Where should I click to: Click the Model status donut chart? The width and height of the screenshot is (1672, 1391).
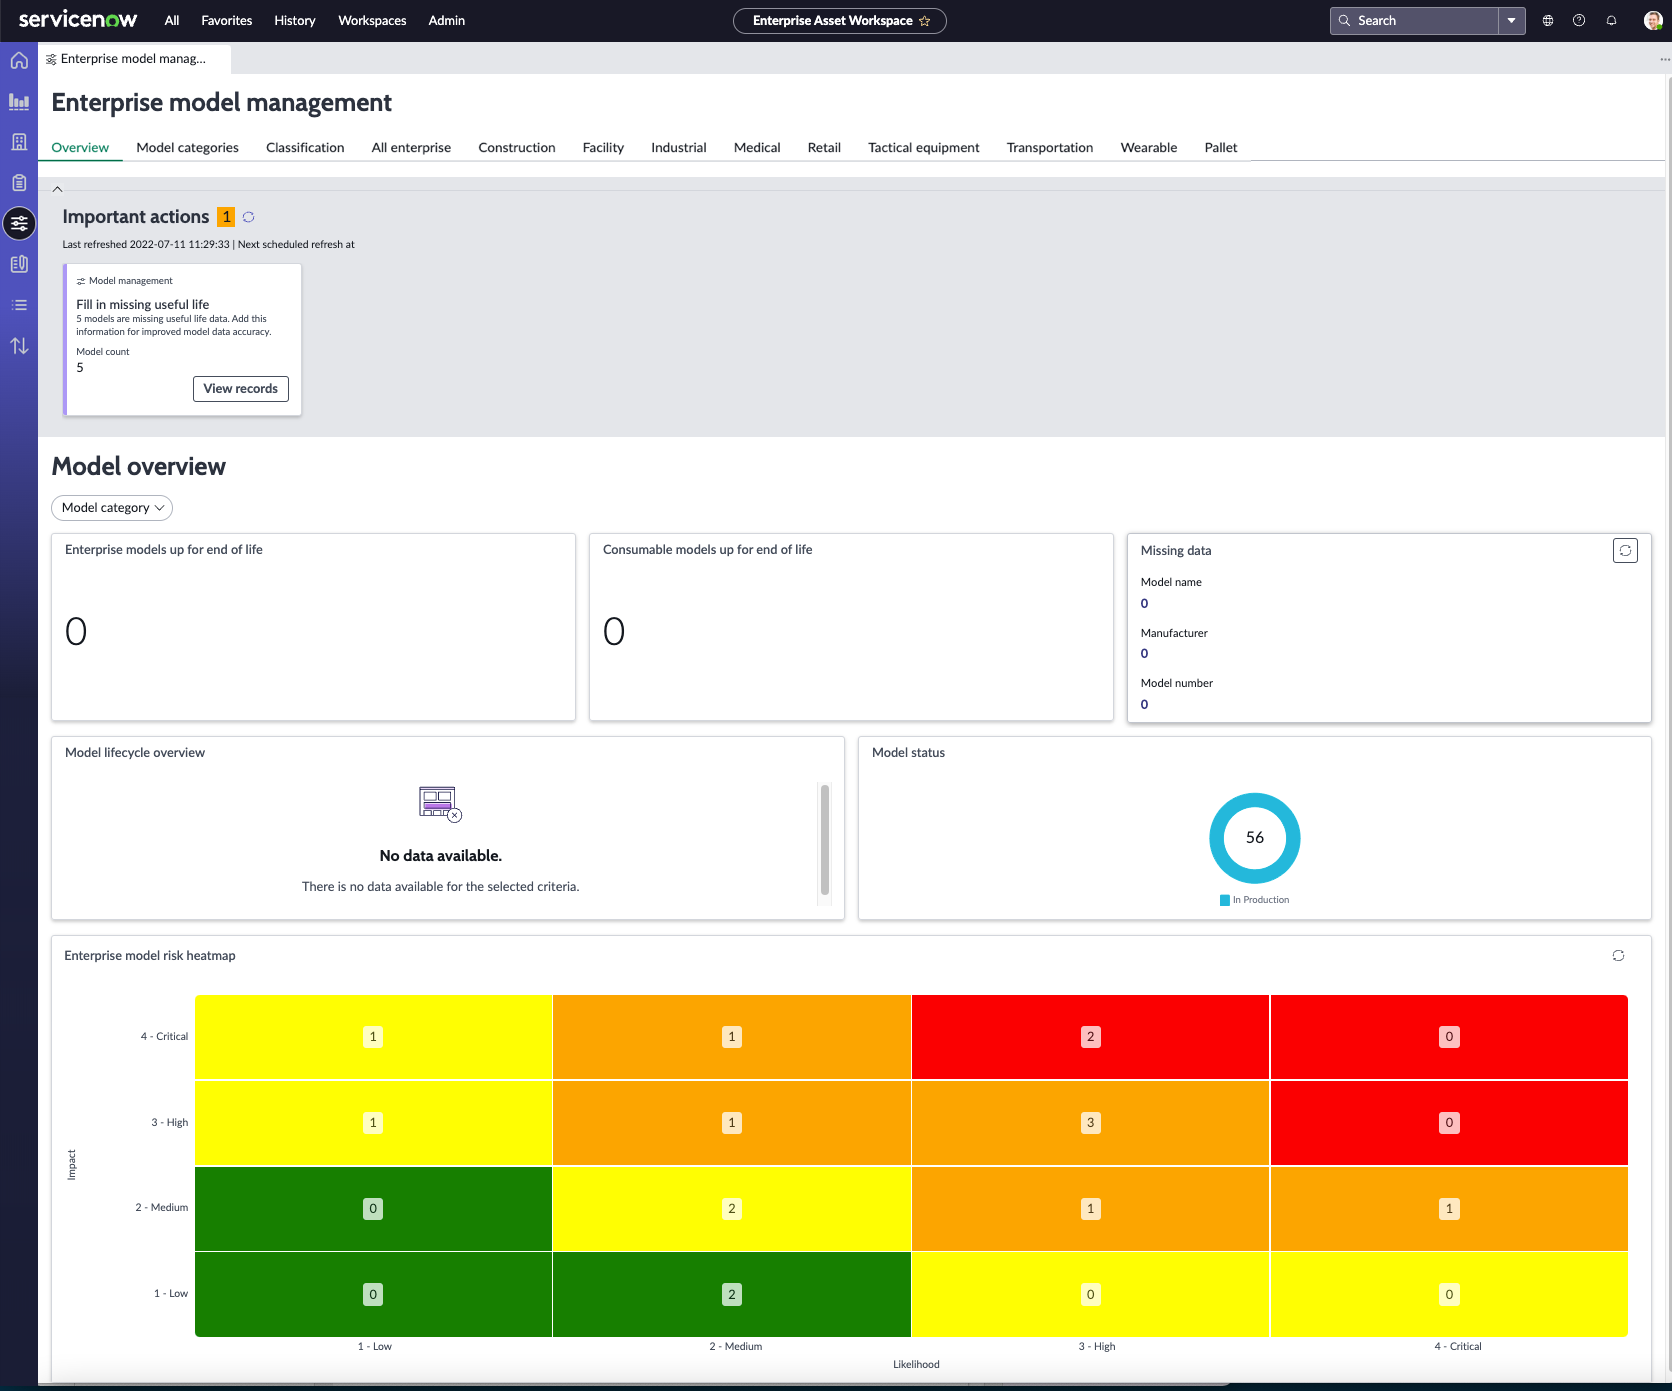tap(1255, 838)
